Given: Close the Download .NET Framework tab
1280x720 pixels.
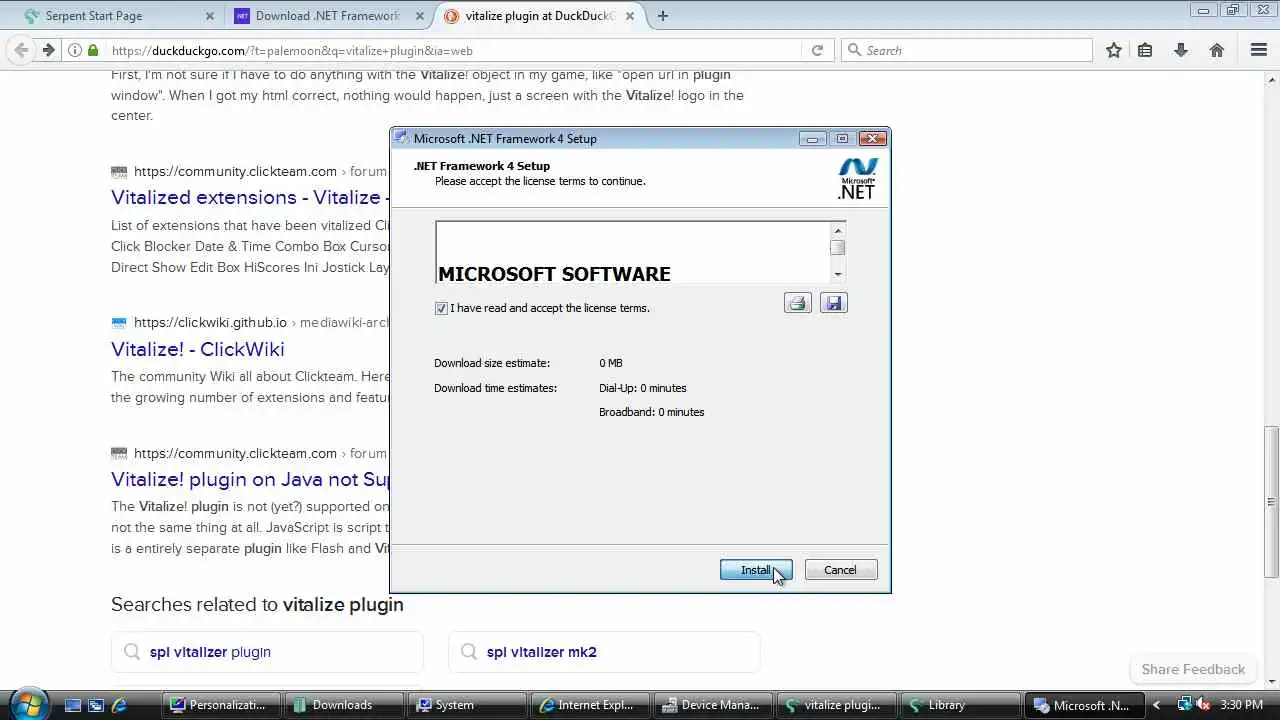Looking at the screenshot, I should [x=420, y=16].
